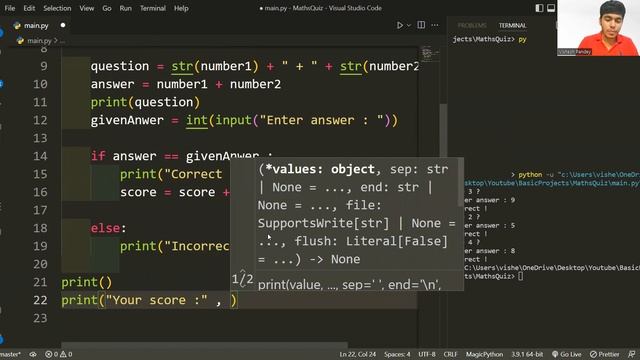The image size is (640, 360).
Task: Click the code minimap preview
Action: tap(429, 53)
